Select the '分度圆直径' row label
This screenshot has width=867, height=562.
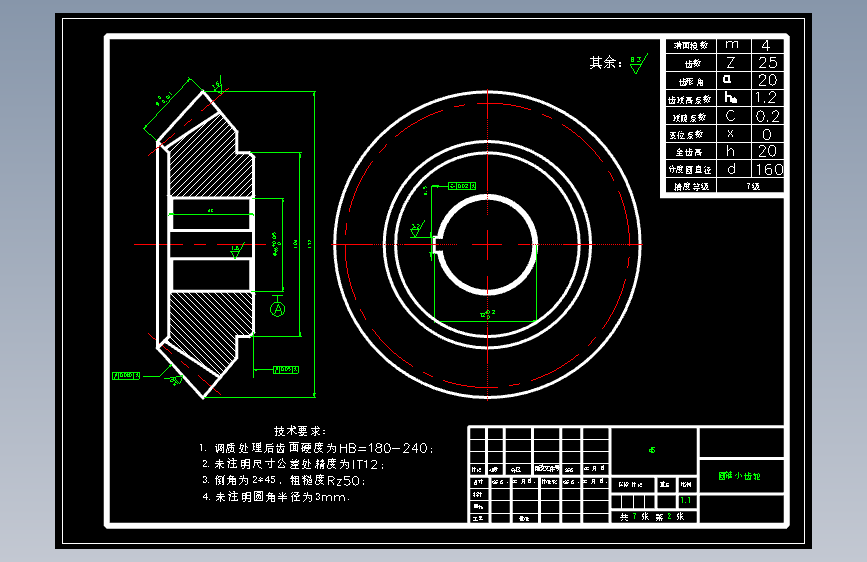tap(690, 169)
